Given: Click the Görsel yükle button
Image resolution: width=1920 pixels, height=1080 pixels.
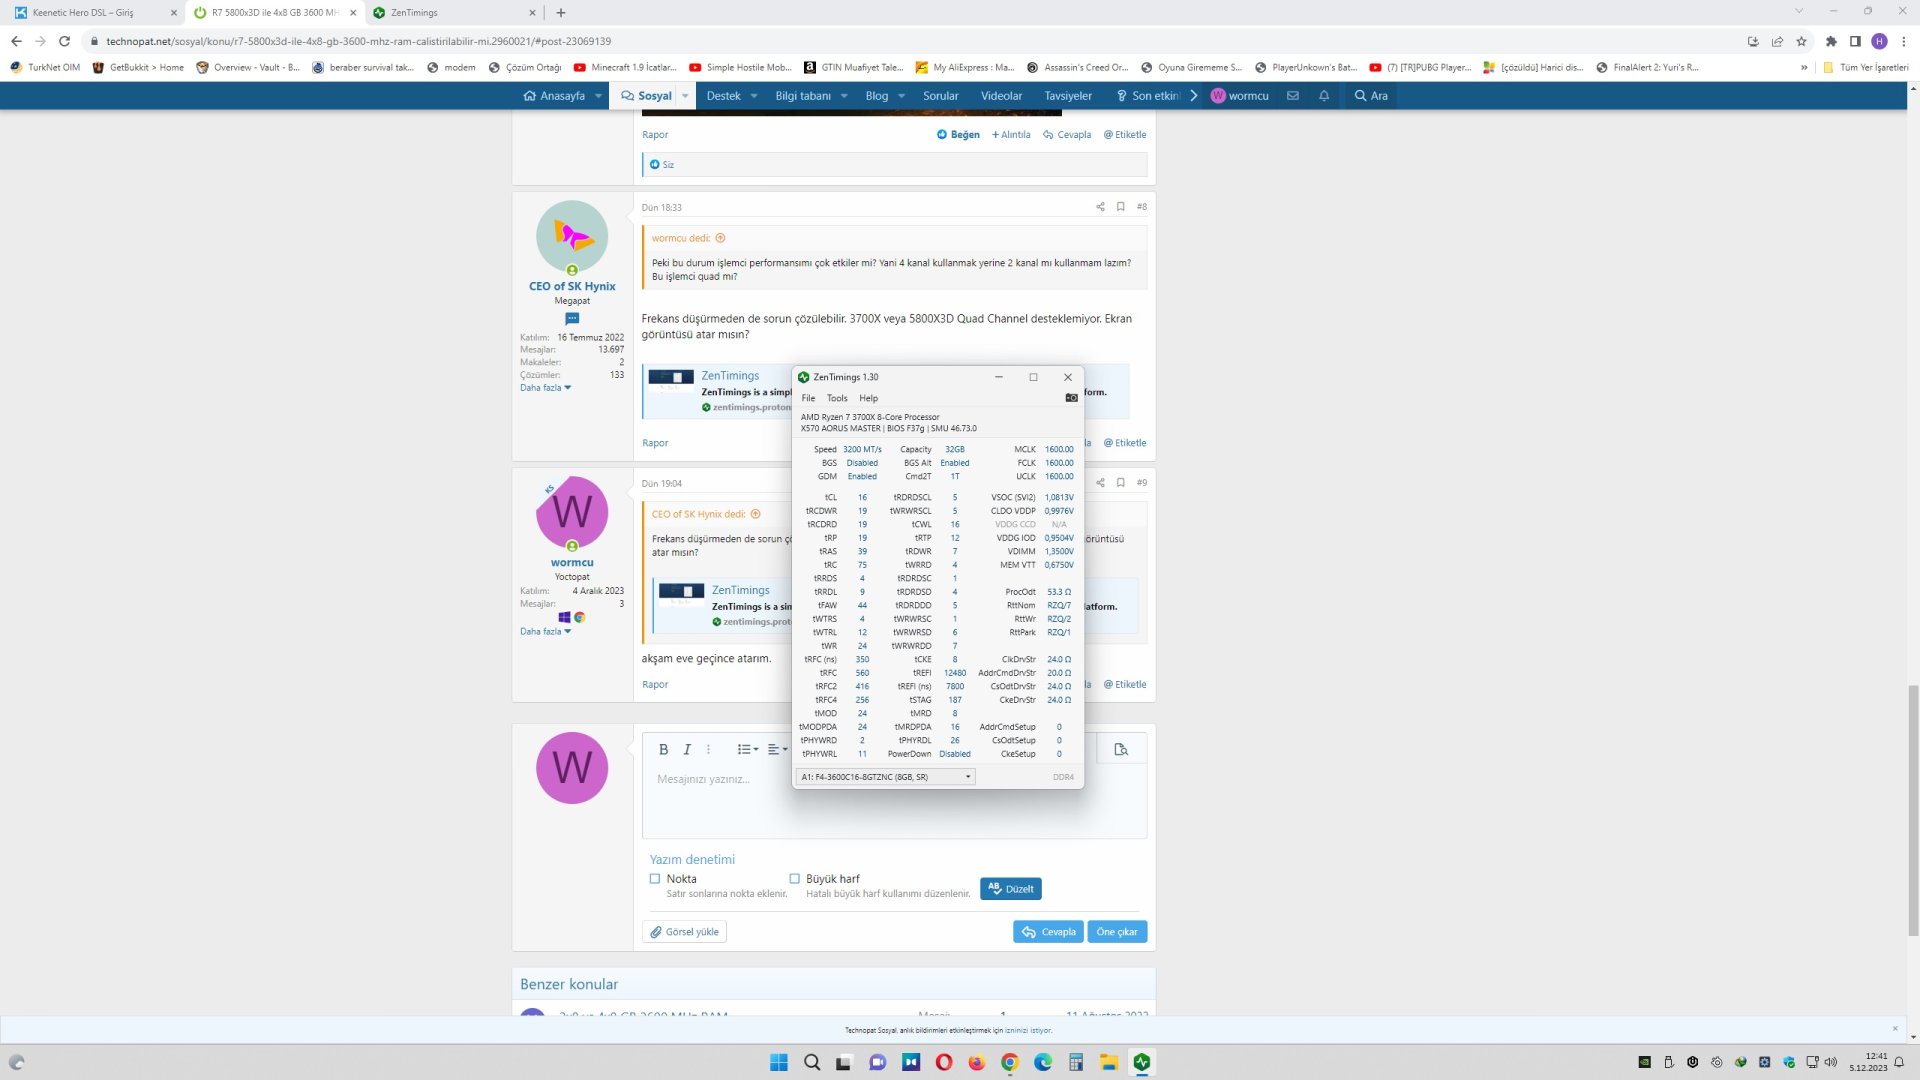Looking at the screenshot, I should (x=685, y=932).
